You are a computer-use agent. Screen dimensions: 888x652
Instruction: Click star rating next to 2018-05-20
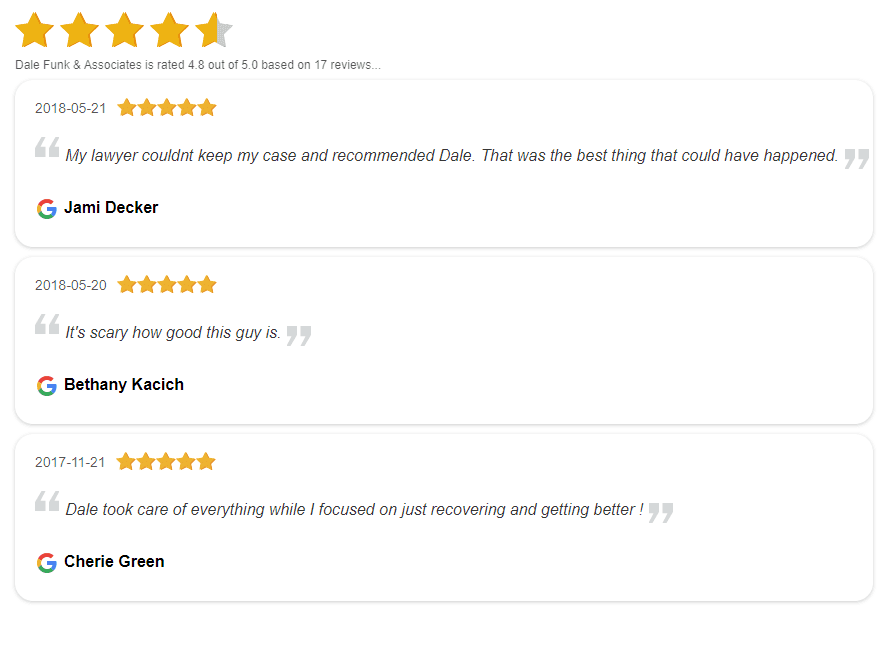166,285
